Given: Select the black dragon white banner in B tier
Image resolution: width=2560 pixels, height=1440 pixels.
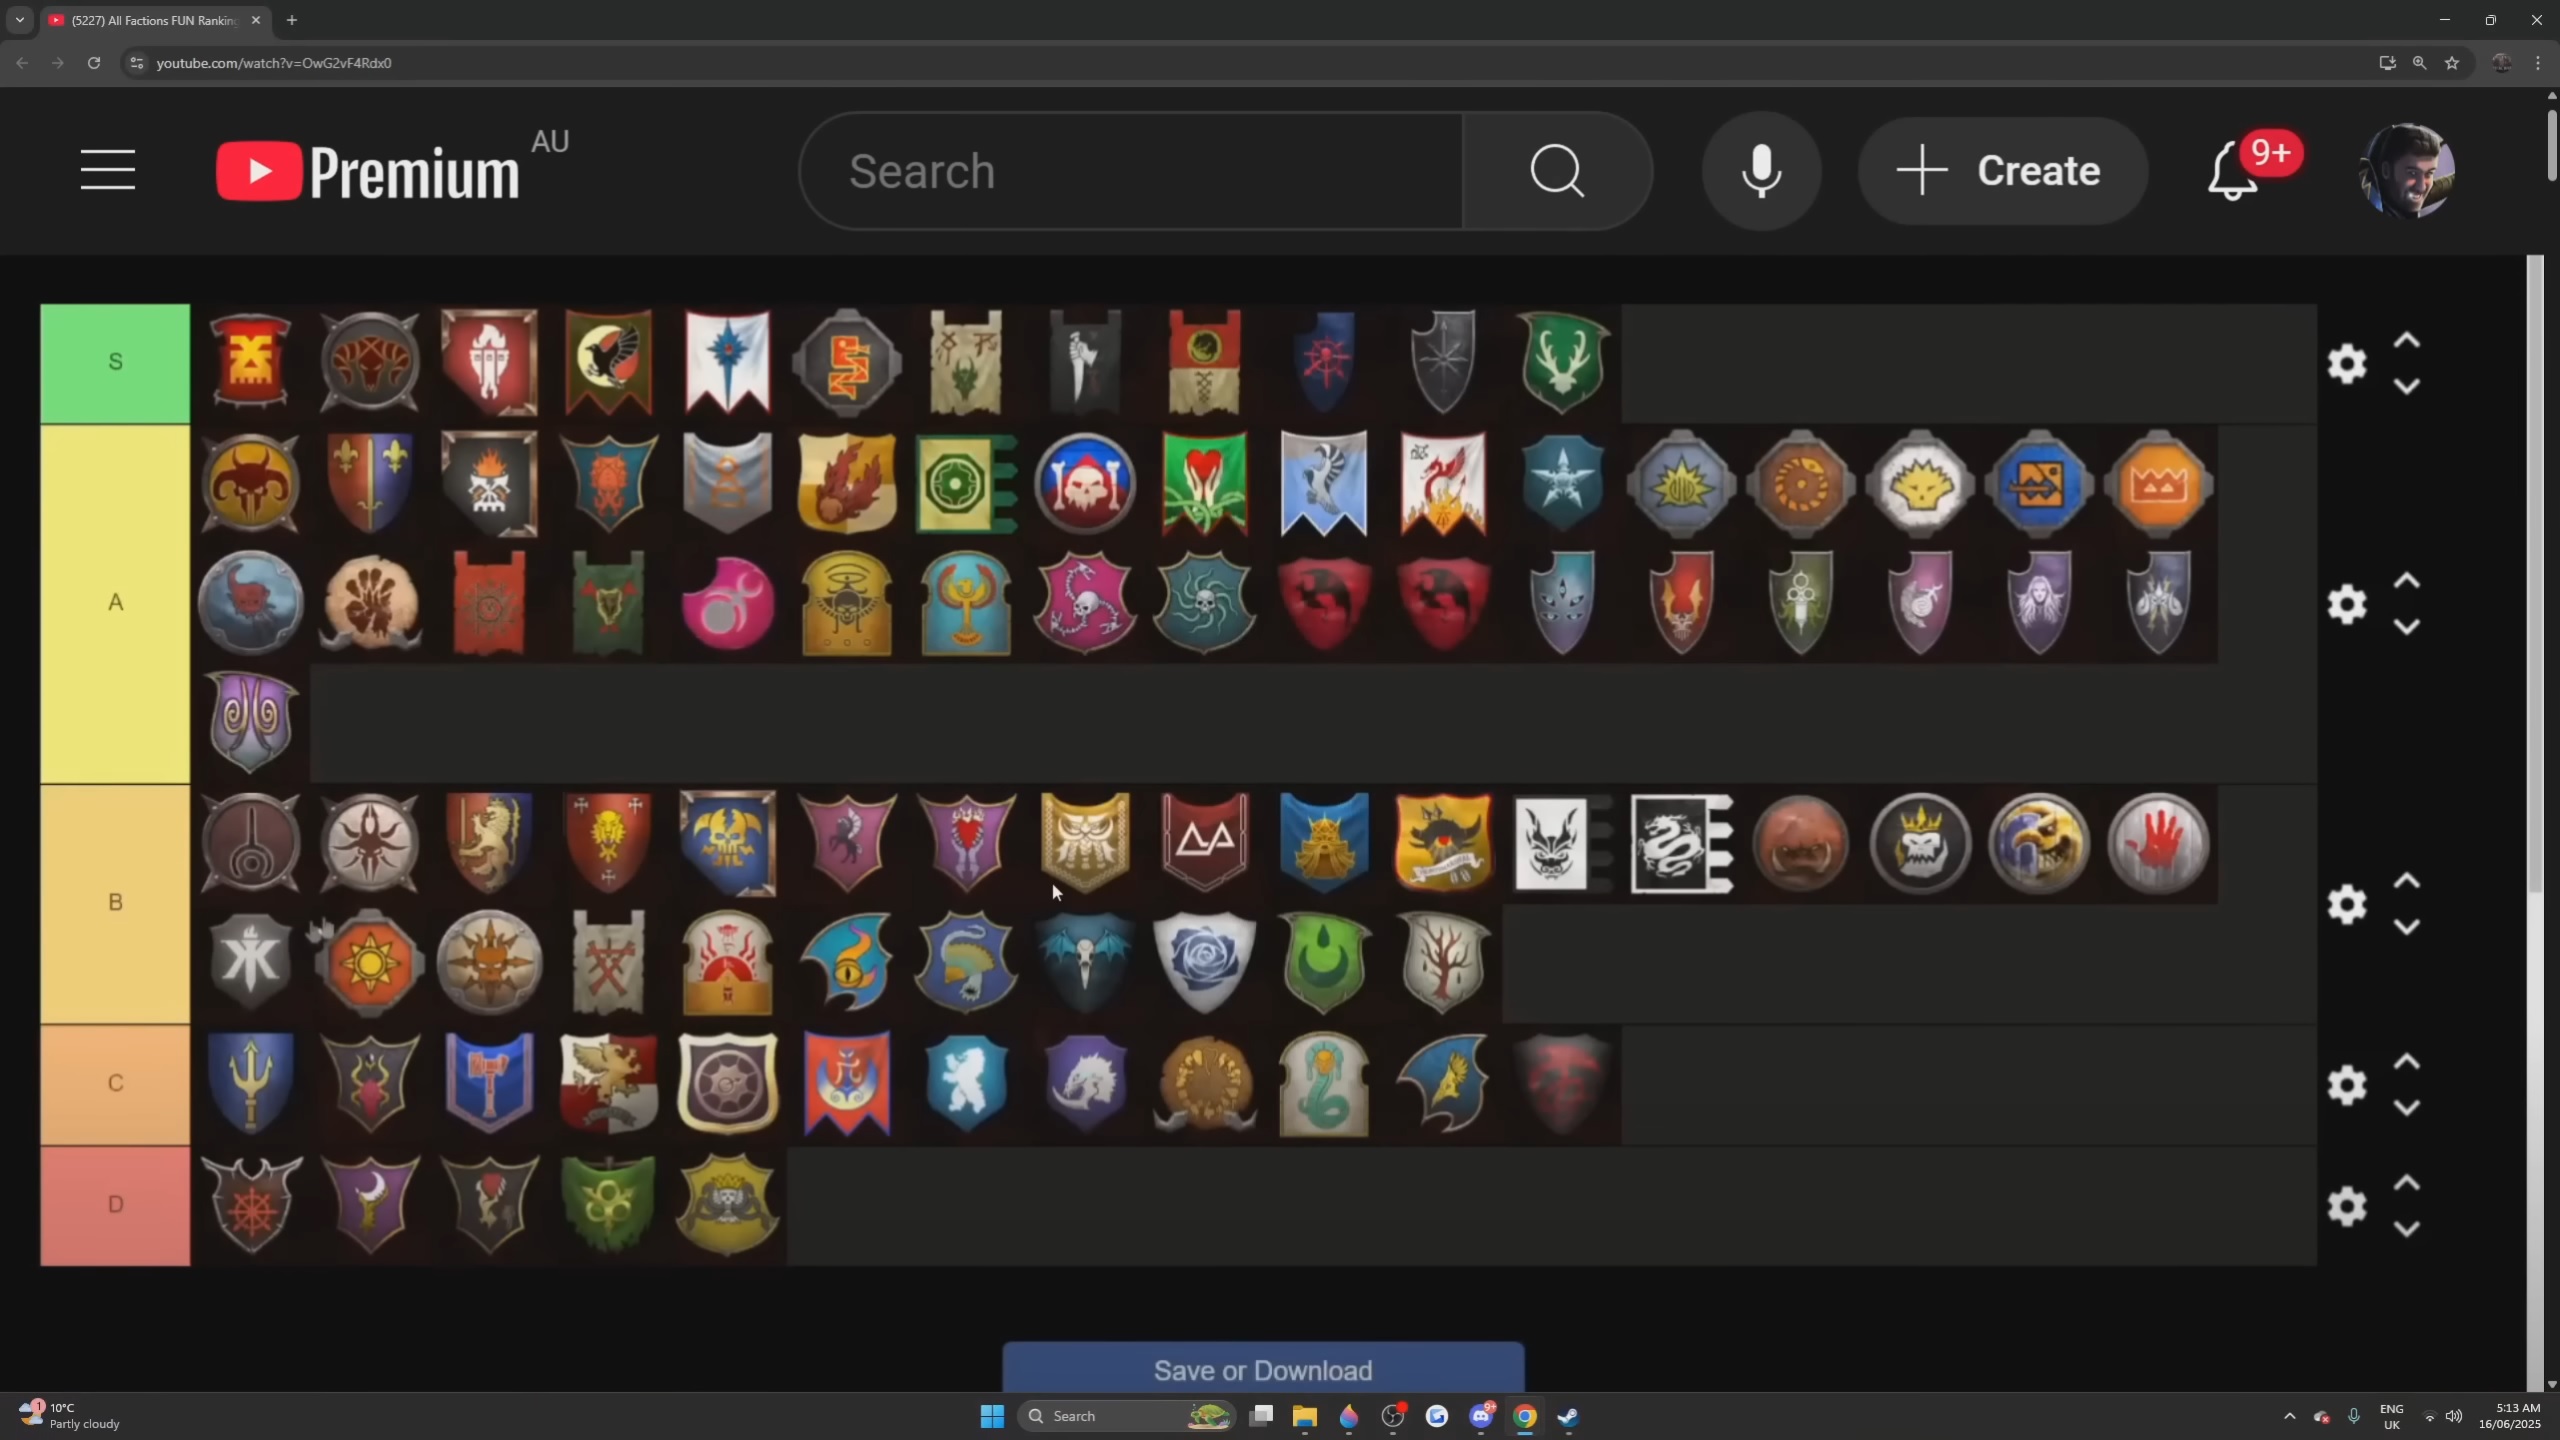Looking at the screenshot, I should 1681,843.
